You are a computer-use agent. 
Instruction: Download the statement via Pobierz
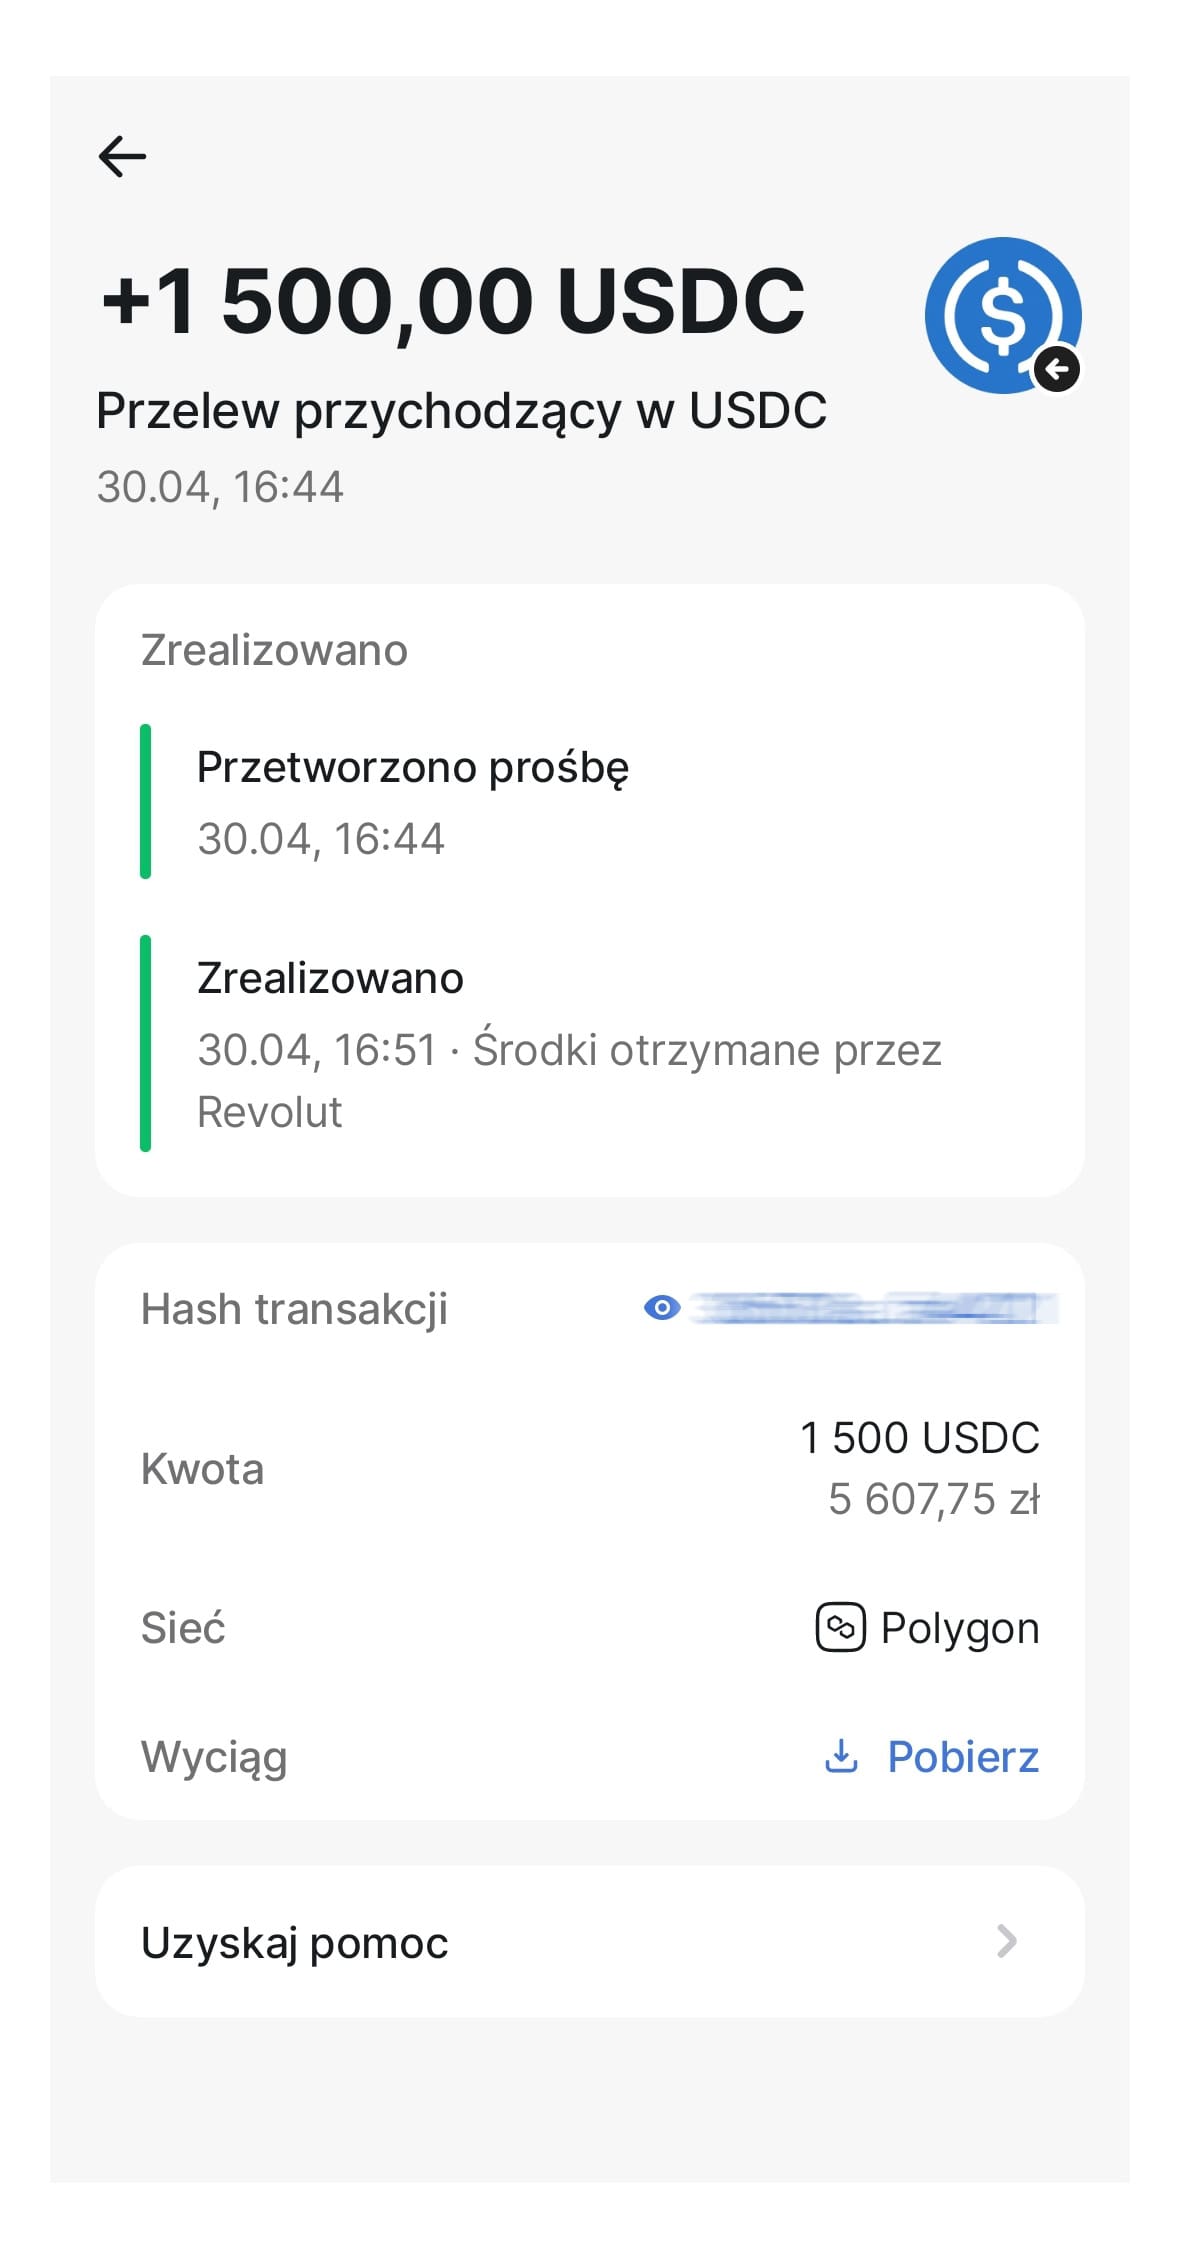click(x=963, y=1756)
